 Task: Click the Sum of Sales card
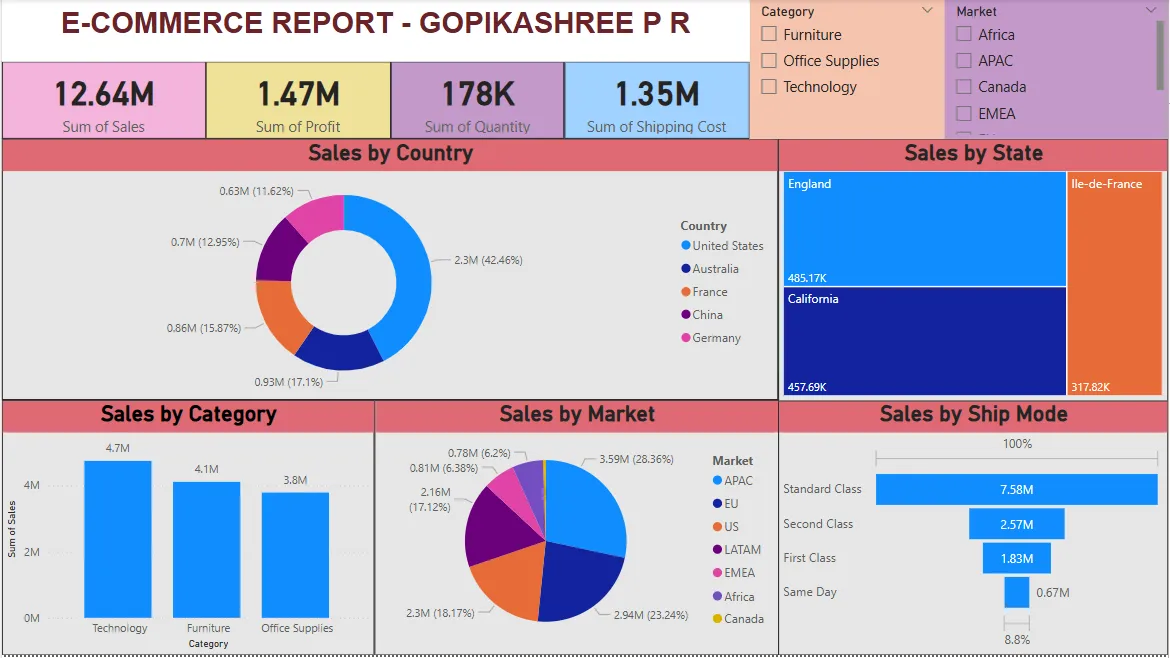(x=104, y=101)
